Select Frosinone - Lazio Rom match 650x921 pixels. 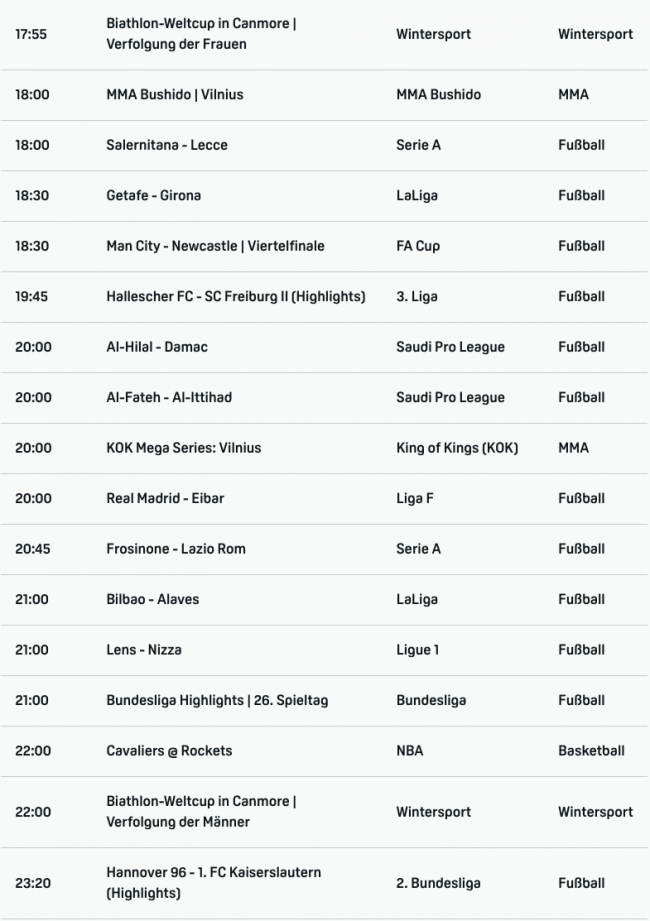[176, 549]
